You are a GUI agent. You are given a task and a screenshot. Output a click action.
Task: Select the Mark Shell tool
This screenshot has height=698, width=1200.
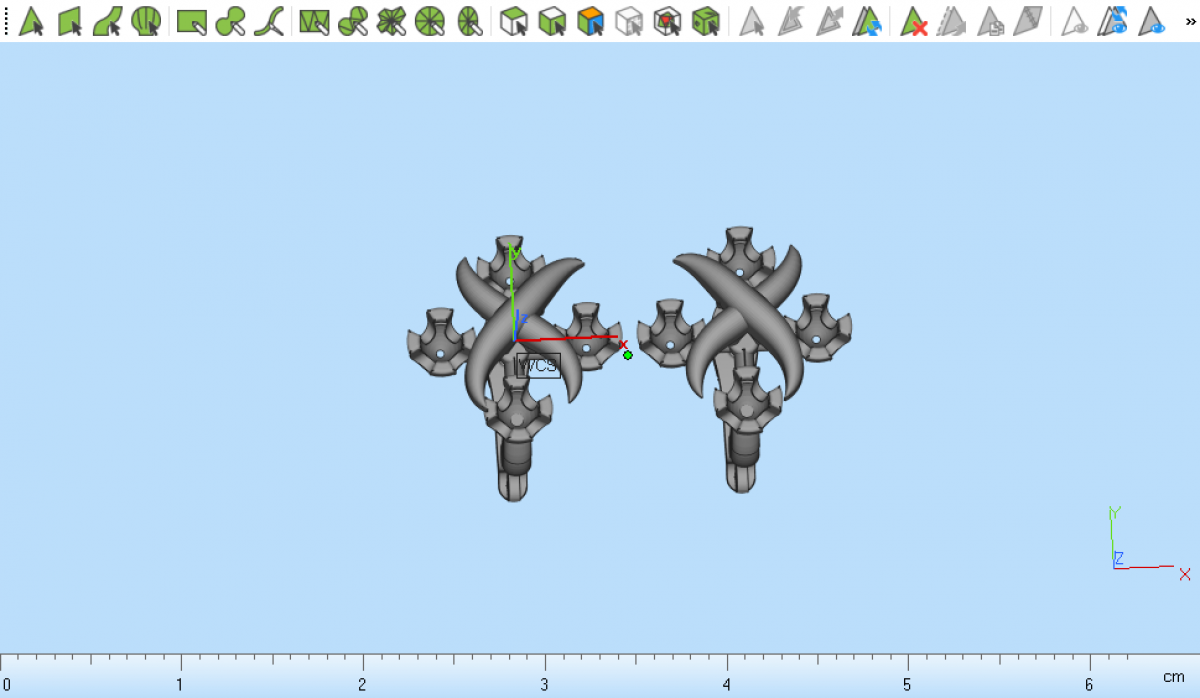click(x=146, y=20)
